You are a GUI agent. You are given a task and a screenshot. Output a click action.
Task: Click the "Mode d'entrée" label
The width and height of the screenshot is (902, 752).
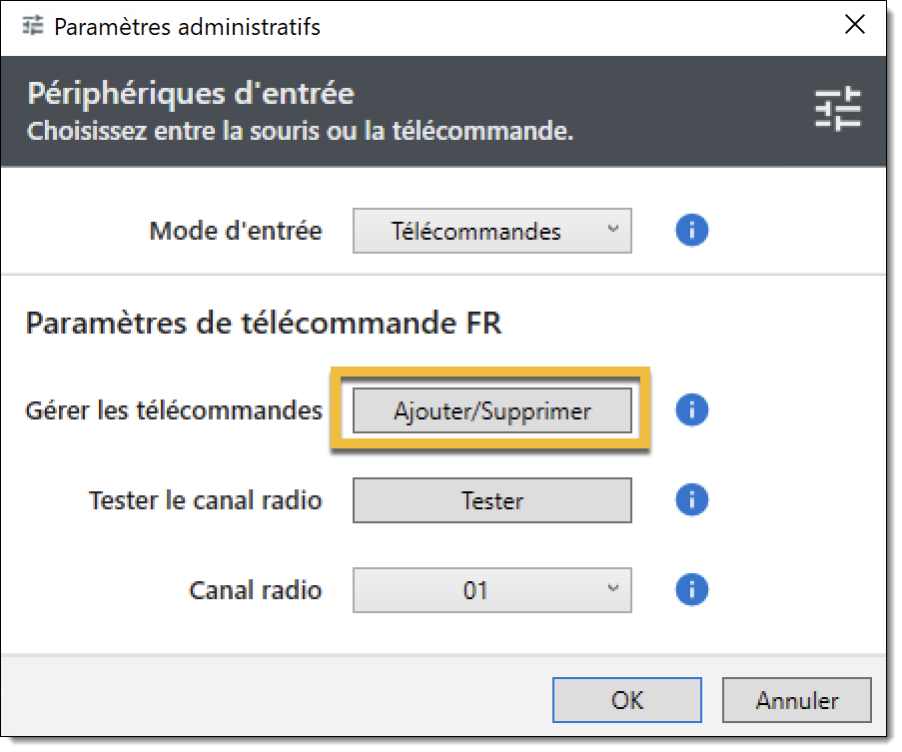pos(236,231)
